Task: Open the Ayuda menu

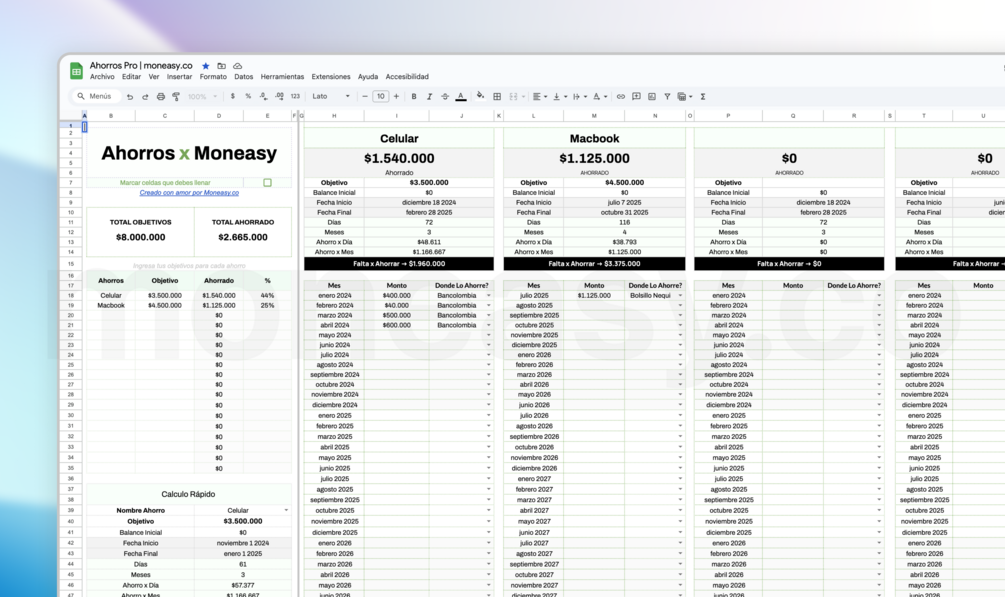Action: (x=368, y=77)
